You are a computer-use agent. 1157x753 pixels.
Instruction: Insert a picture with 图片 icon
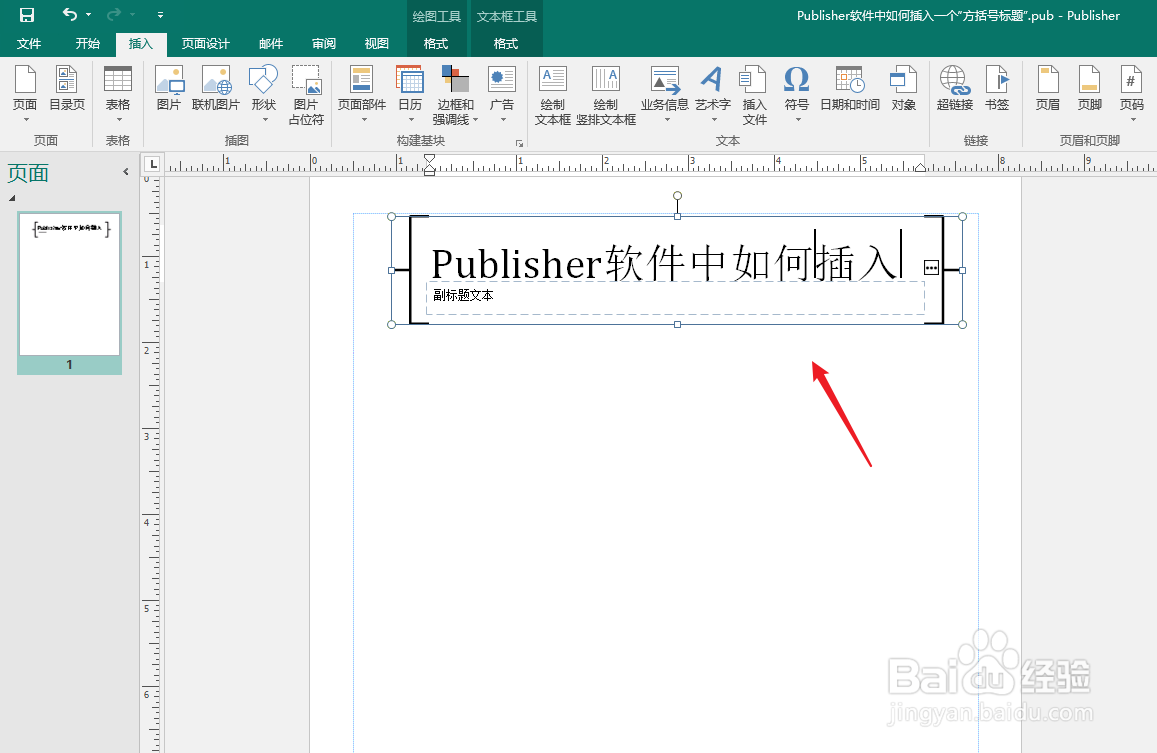click(169, 89)
